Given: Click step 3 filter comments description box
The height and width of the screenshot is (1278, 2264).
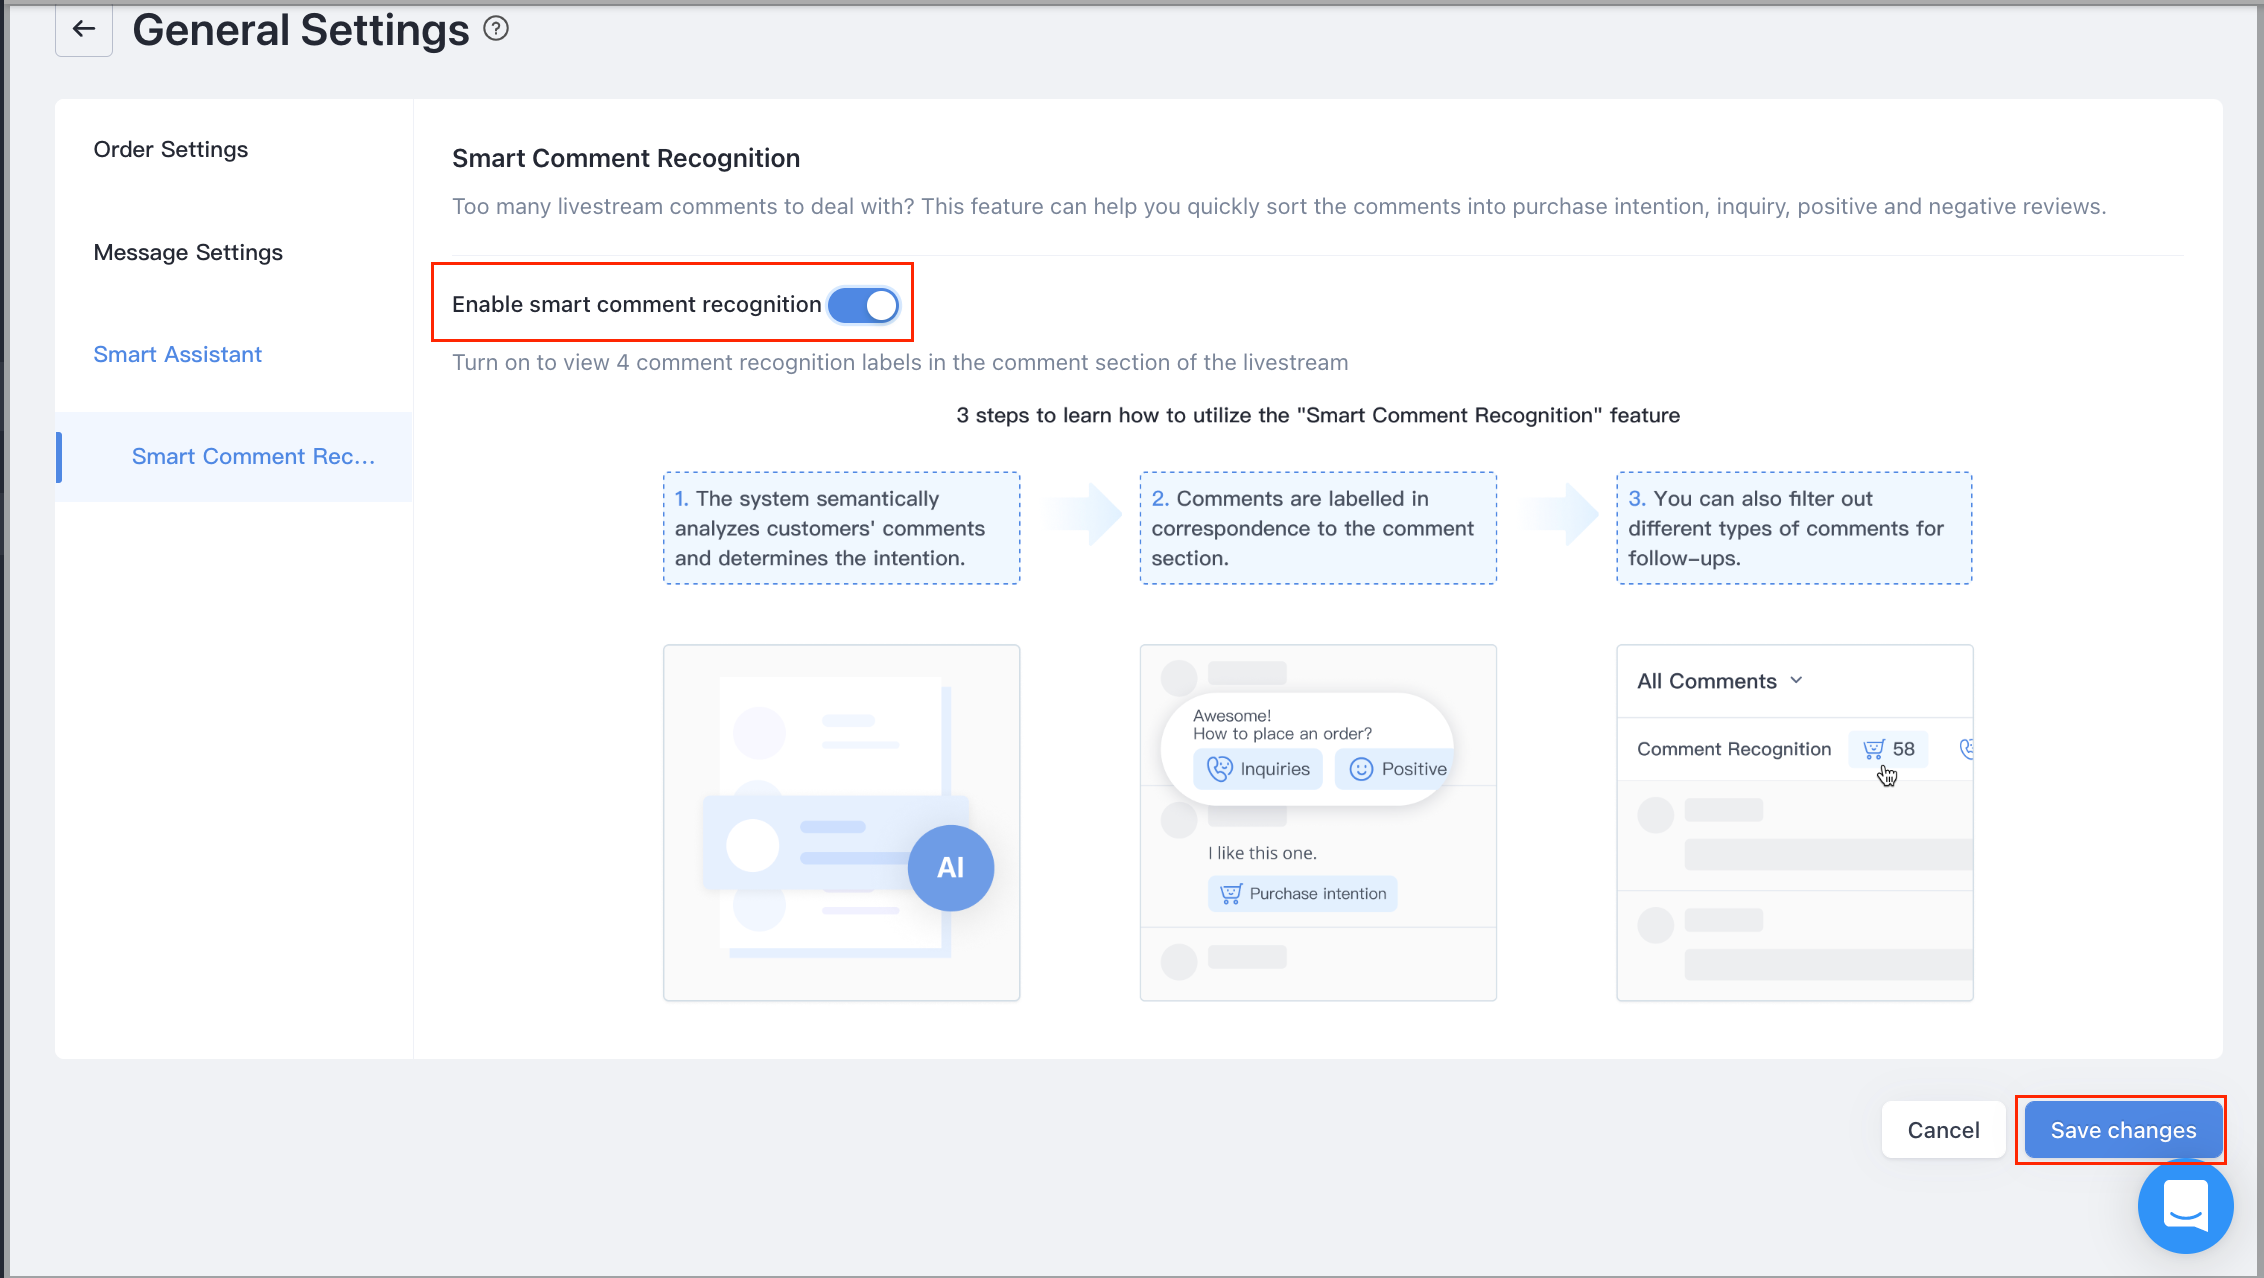Looking at the screenshot, I should click(x=1794, y=528).
